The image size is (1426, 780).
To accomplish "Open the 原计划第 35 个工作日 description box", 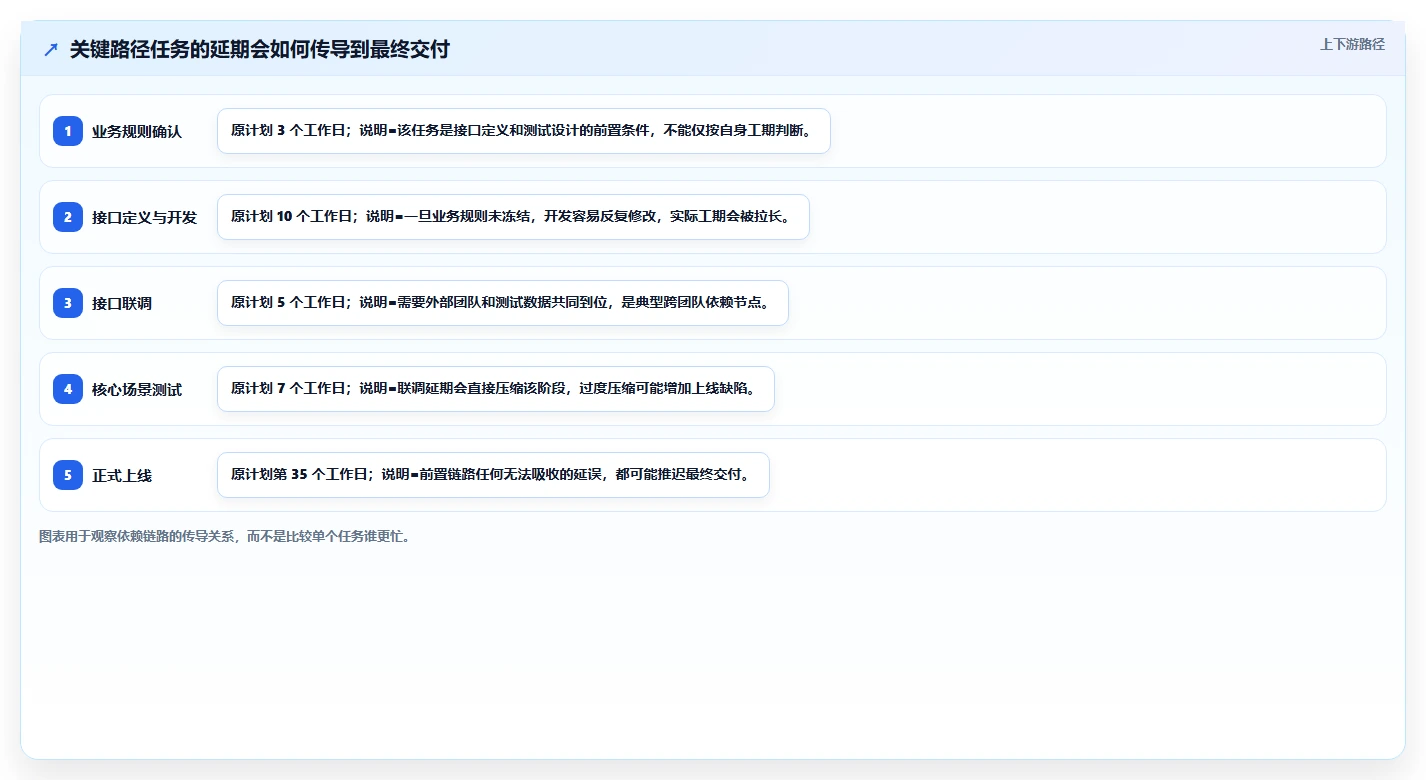I will coord(493,475).
